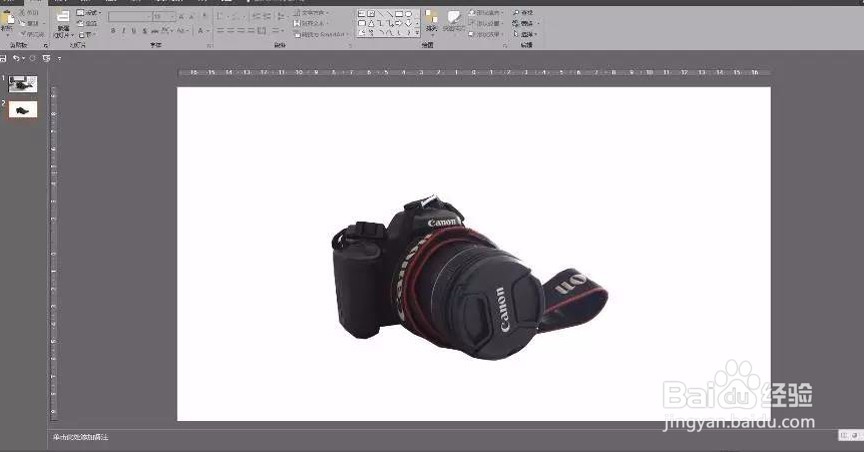This screenshot has width=864, height=452.
Task: Click the Paste icon in the ribbon
Action: [x=7, y=17]
